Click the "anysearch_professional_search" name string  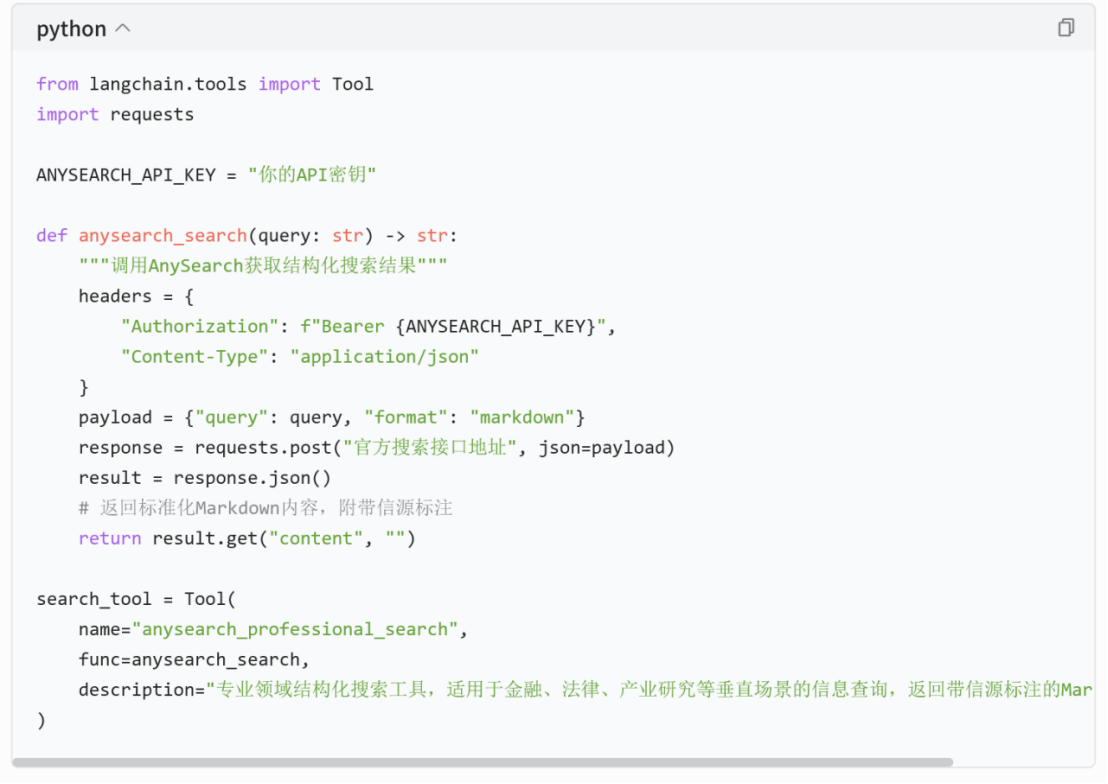pyautogui.click(x=295, y=629)
